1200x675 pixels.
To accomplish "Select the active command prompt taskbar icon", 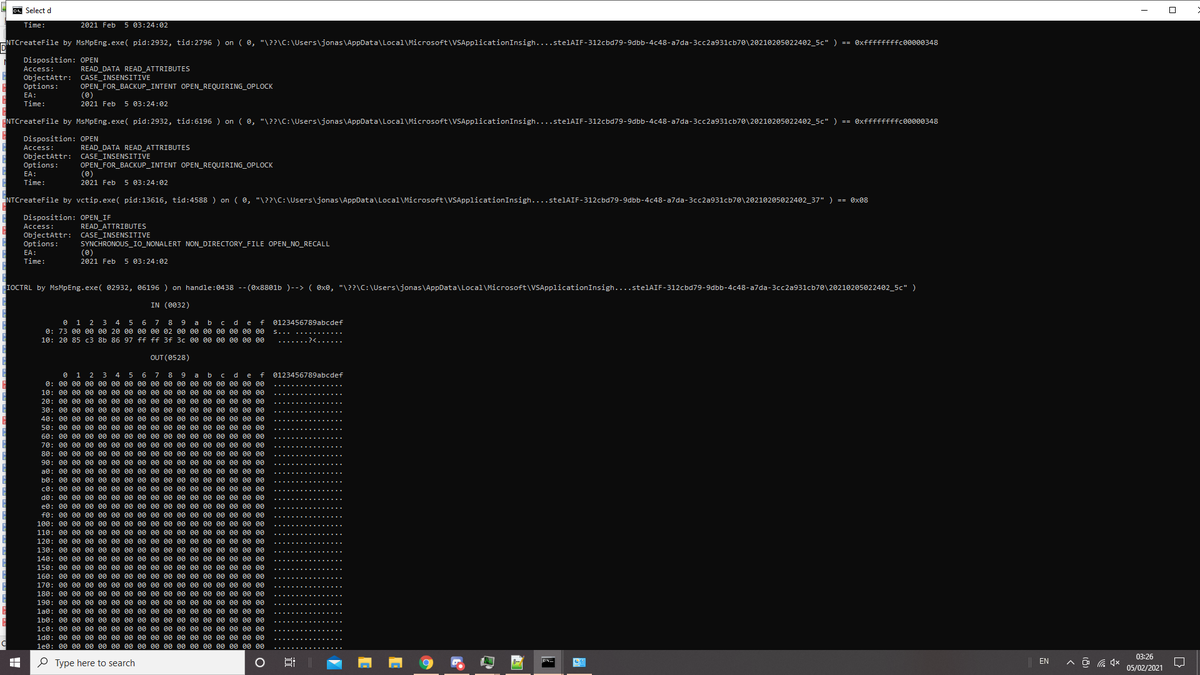I will (x=548, y=663).
